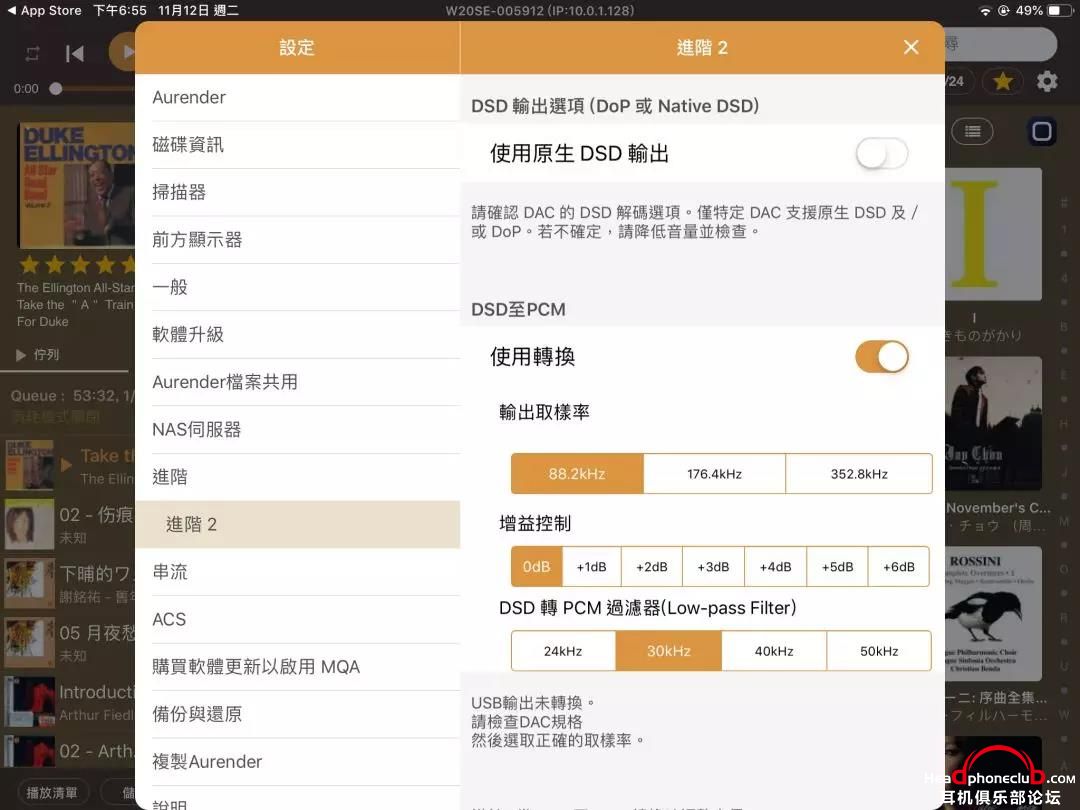Viewport: 1080px width, 810px height.
Task: Open 掃描器 settings section
Action: pos(298,192)
